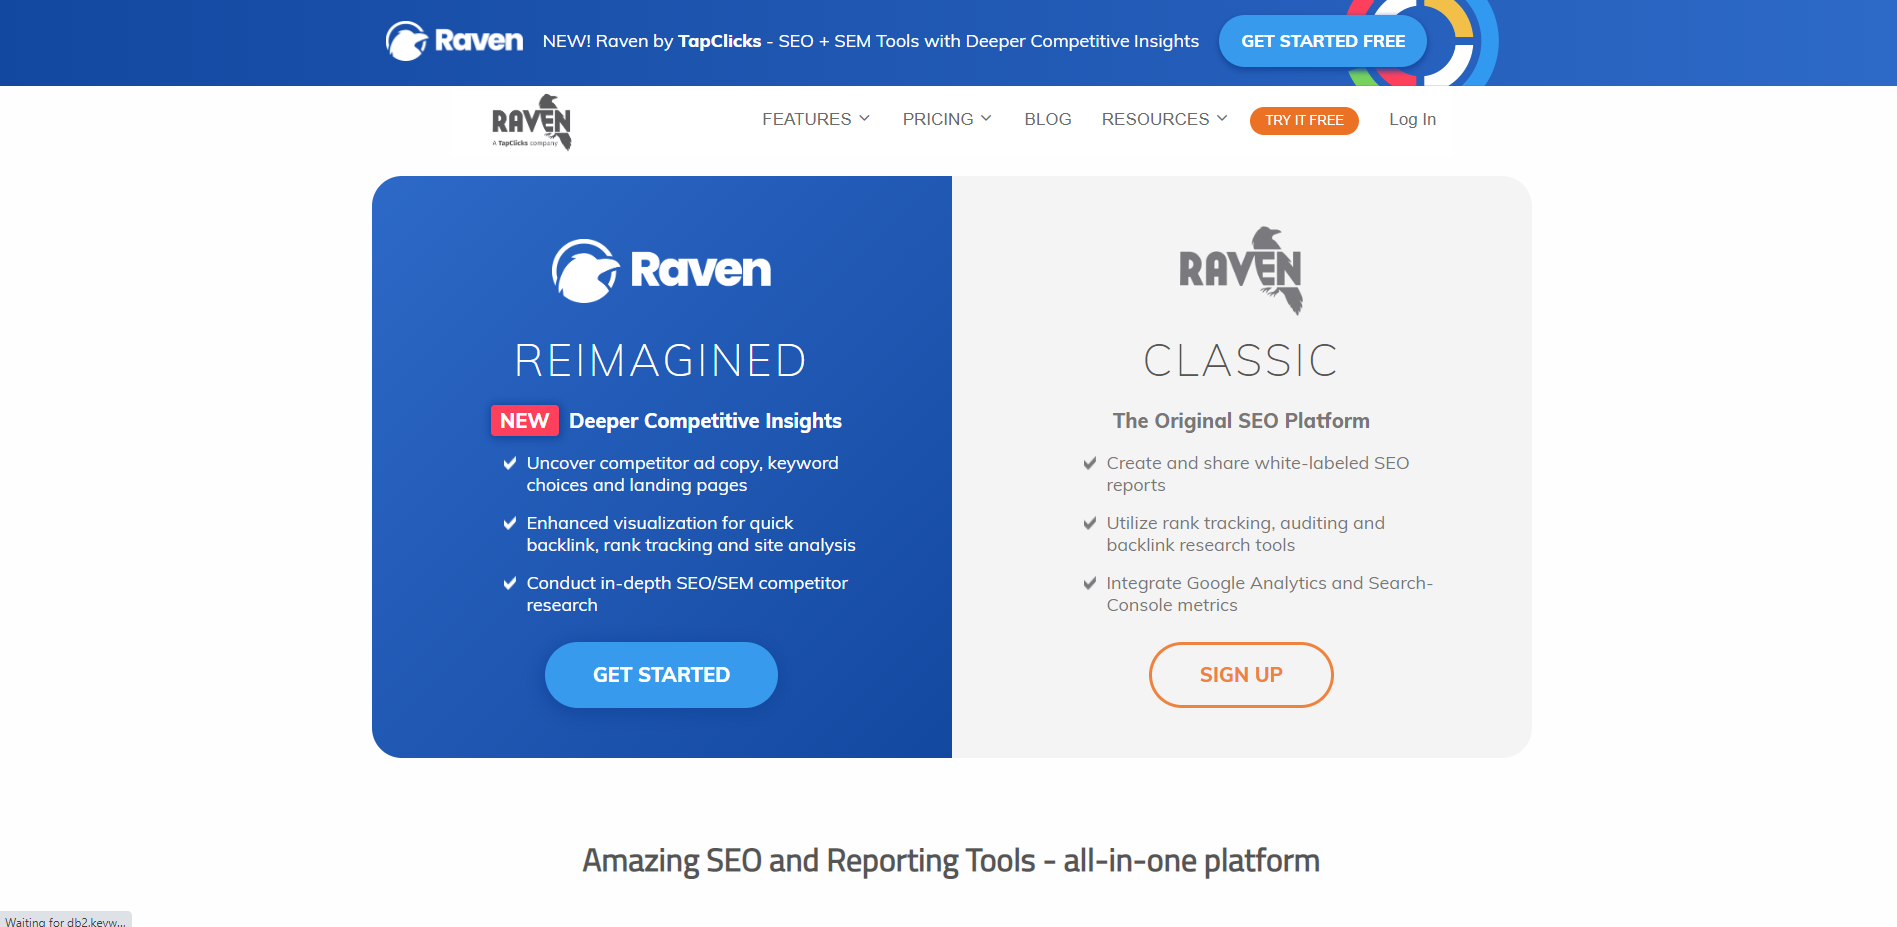Click the SIGN UP button in Classic card

click(1241, 675)
